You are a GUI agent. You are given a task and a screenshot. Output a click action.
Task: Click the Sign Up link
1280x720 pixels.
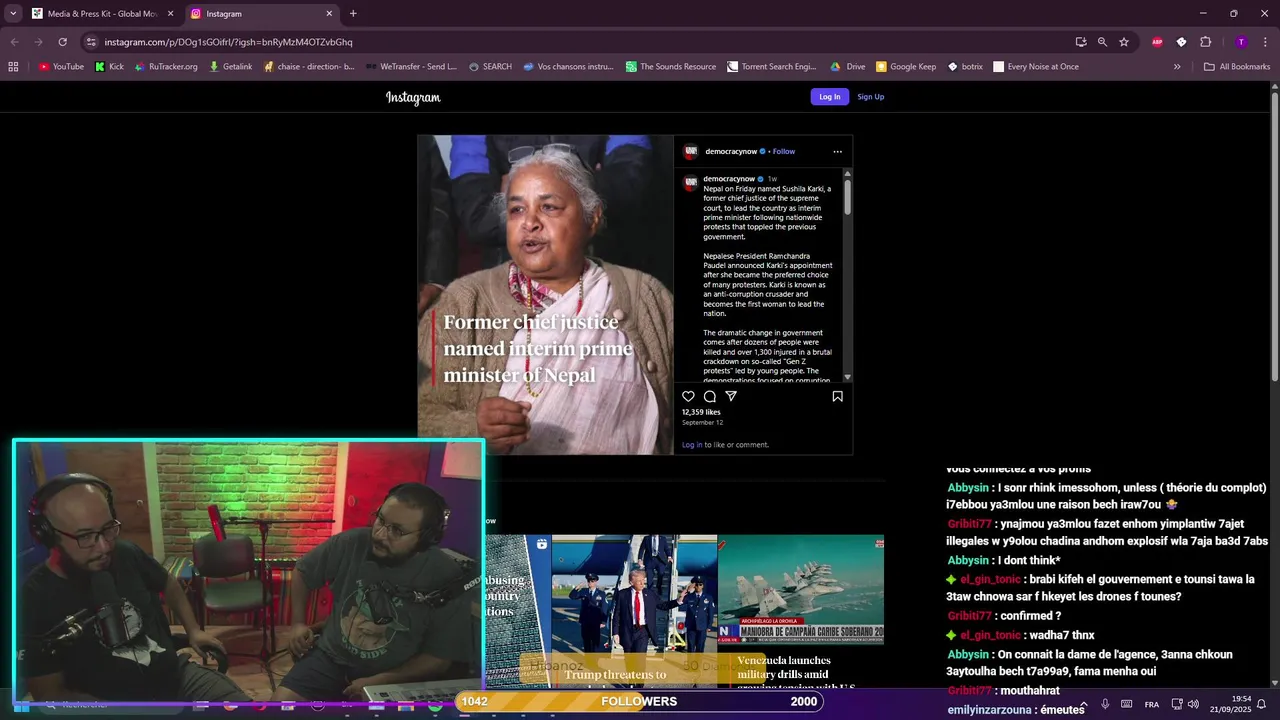[870, 97]
